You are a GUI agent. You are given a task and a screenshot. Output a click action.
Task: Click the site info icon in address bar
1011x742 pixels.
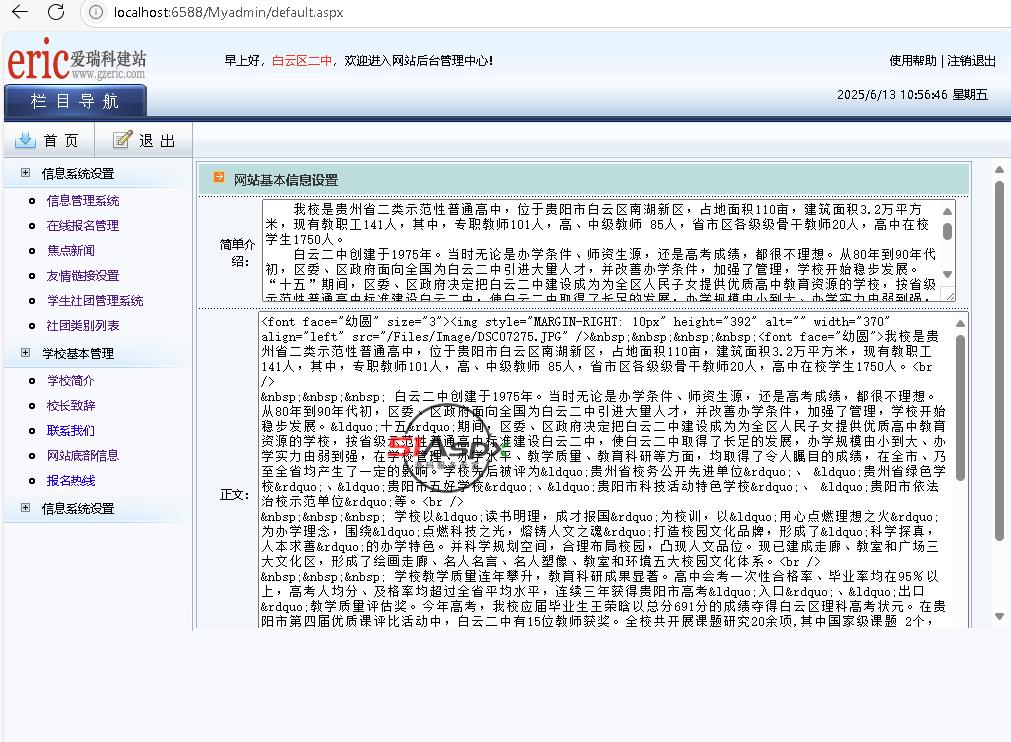point(96,12)
